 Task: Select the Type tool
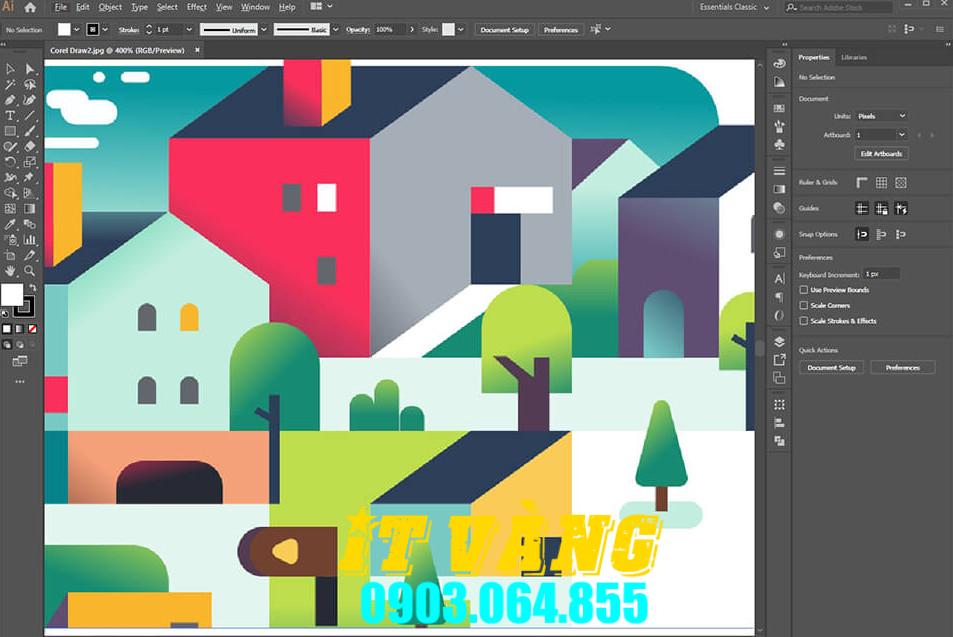pos(10,116)
